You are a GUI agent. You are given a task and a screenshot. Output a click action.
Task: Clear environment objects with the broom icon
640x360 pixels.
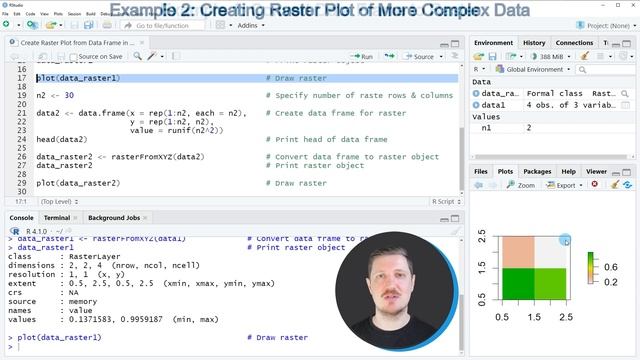coord(584,56)
